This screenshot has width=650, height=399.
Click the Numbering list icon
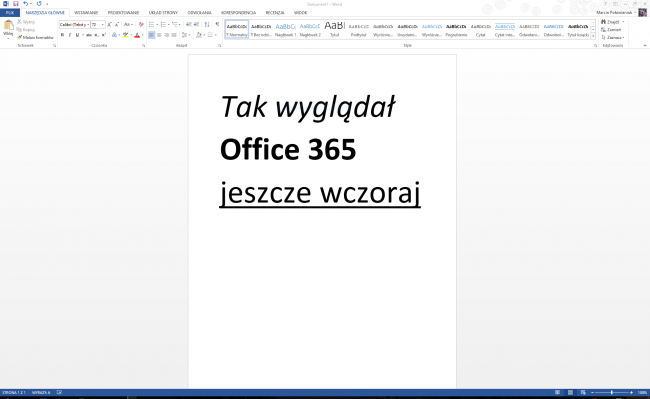tap(163, 25)
